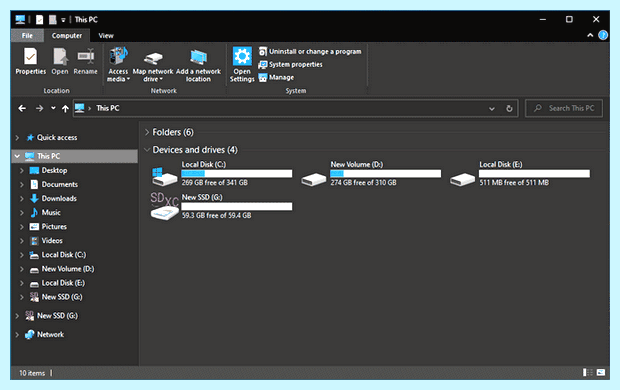
Task: Switch to the File tab
Action: pos(27,36)
